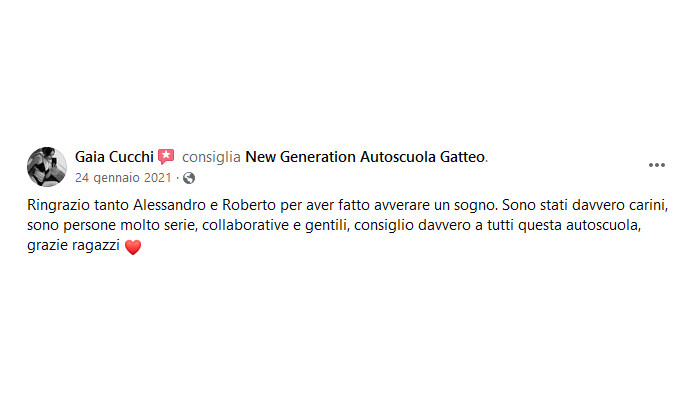This screenshot has width=700, height=400.
Task: Visit the New Generation Autoscuola Gatteo page
Action: [365, 157]
